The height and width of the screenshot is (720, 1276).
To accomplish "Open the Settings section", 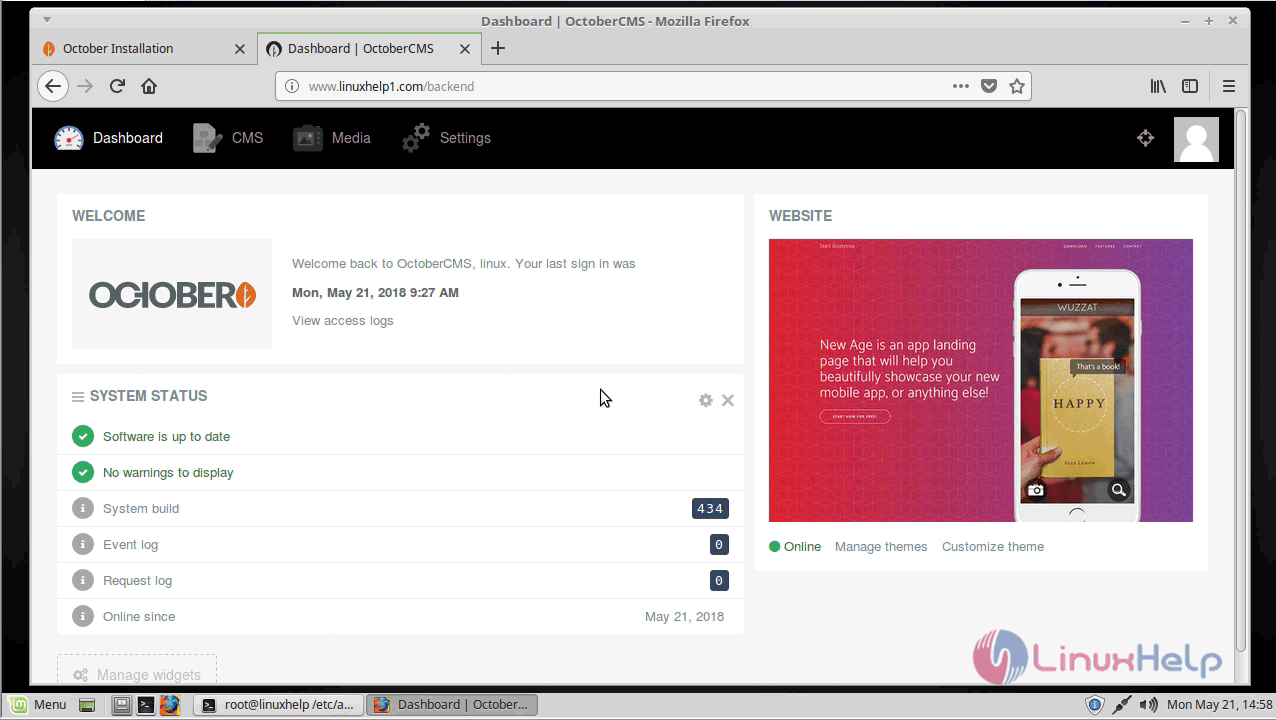I will tap(446, 138).
